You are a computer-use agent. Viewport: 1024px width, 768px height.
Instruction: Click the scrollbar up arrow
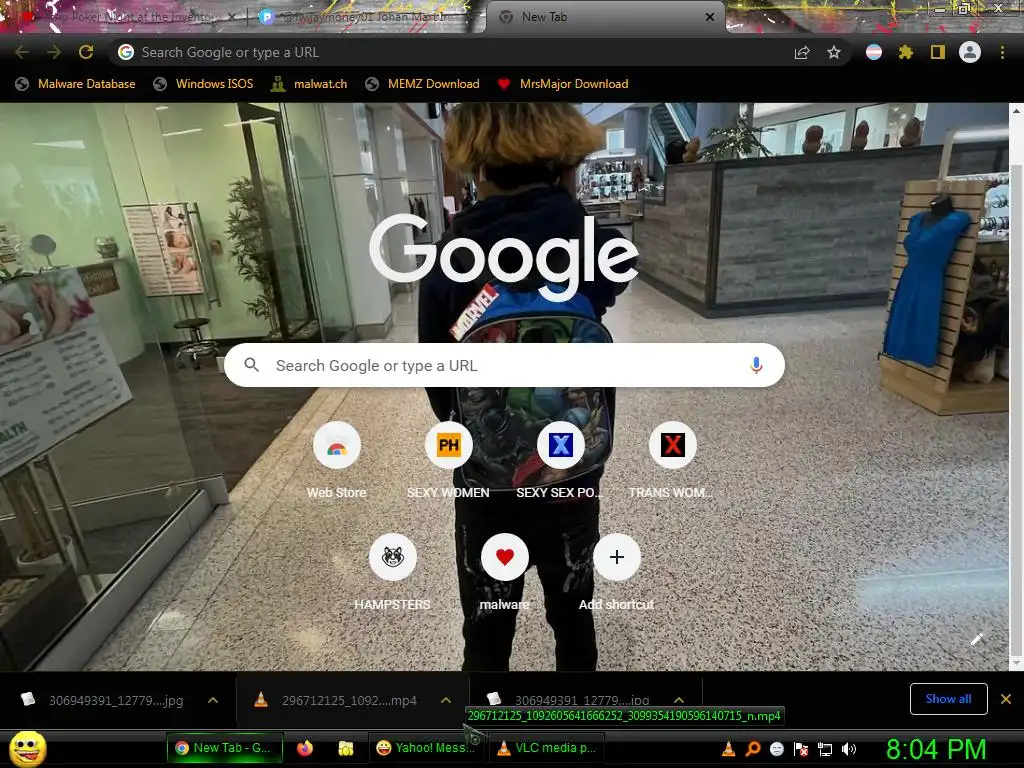pyautogui.click(x=1016, y=110)
